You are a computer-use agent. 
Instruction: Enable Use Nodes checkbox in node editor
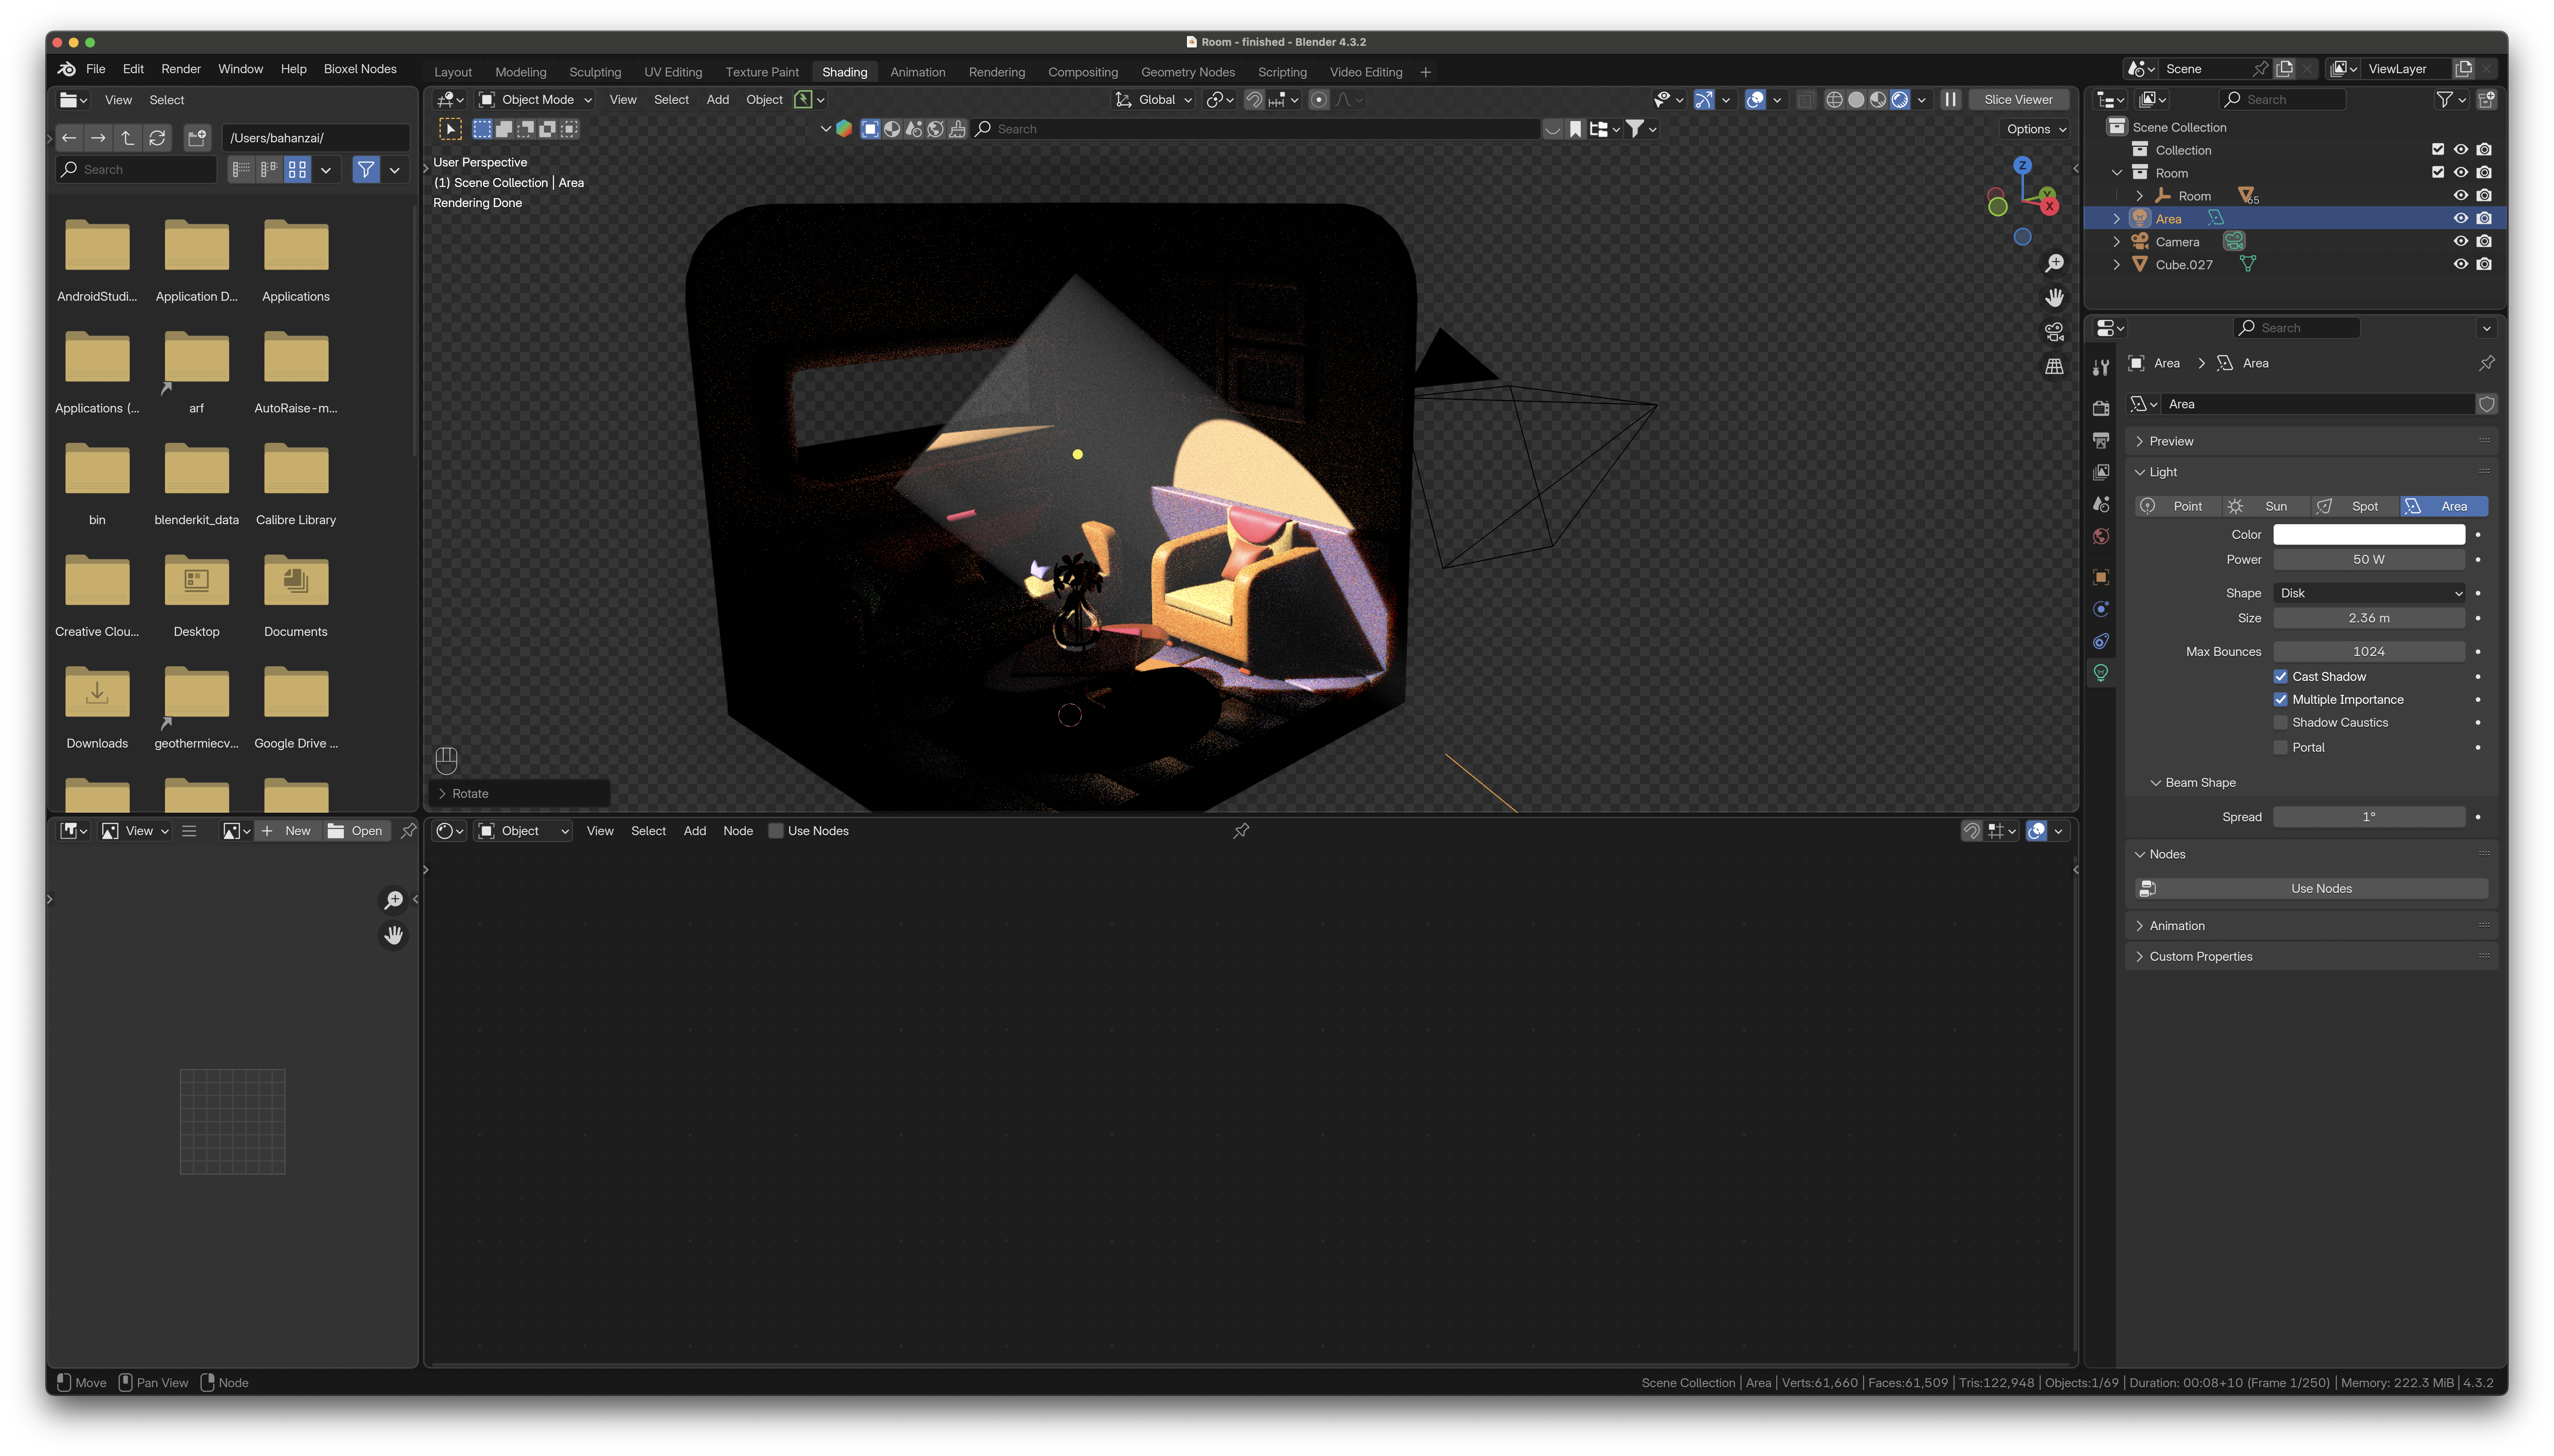tap(776, 831)
